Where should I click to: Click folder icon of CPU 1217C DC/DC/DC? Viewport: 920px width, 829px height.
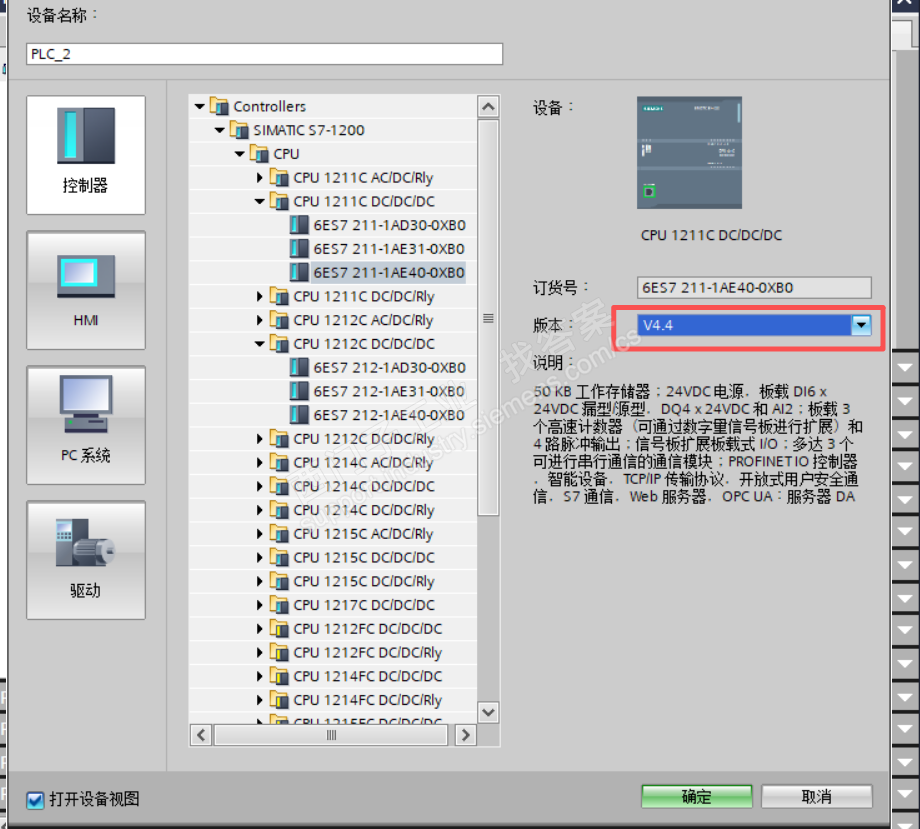[x=279, y=605]
